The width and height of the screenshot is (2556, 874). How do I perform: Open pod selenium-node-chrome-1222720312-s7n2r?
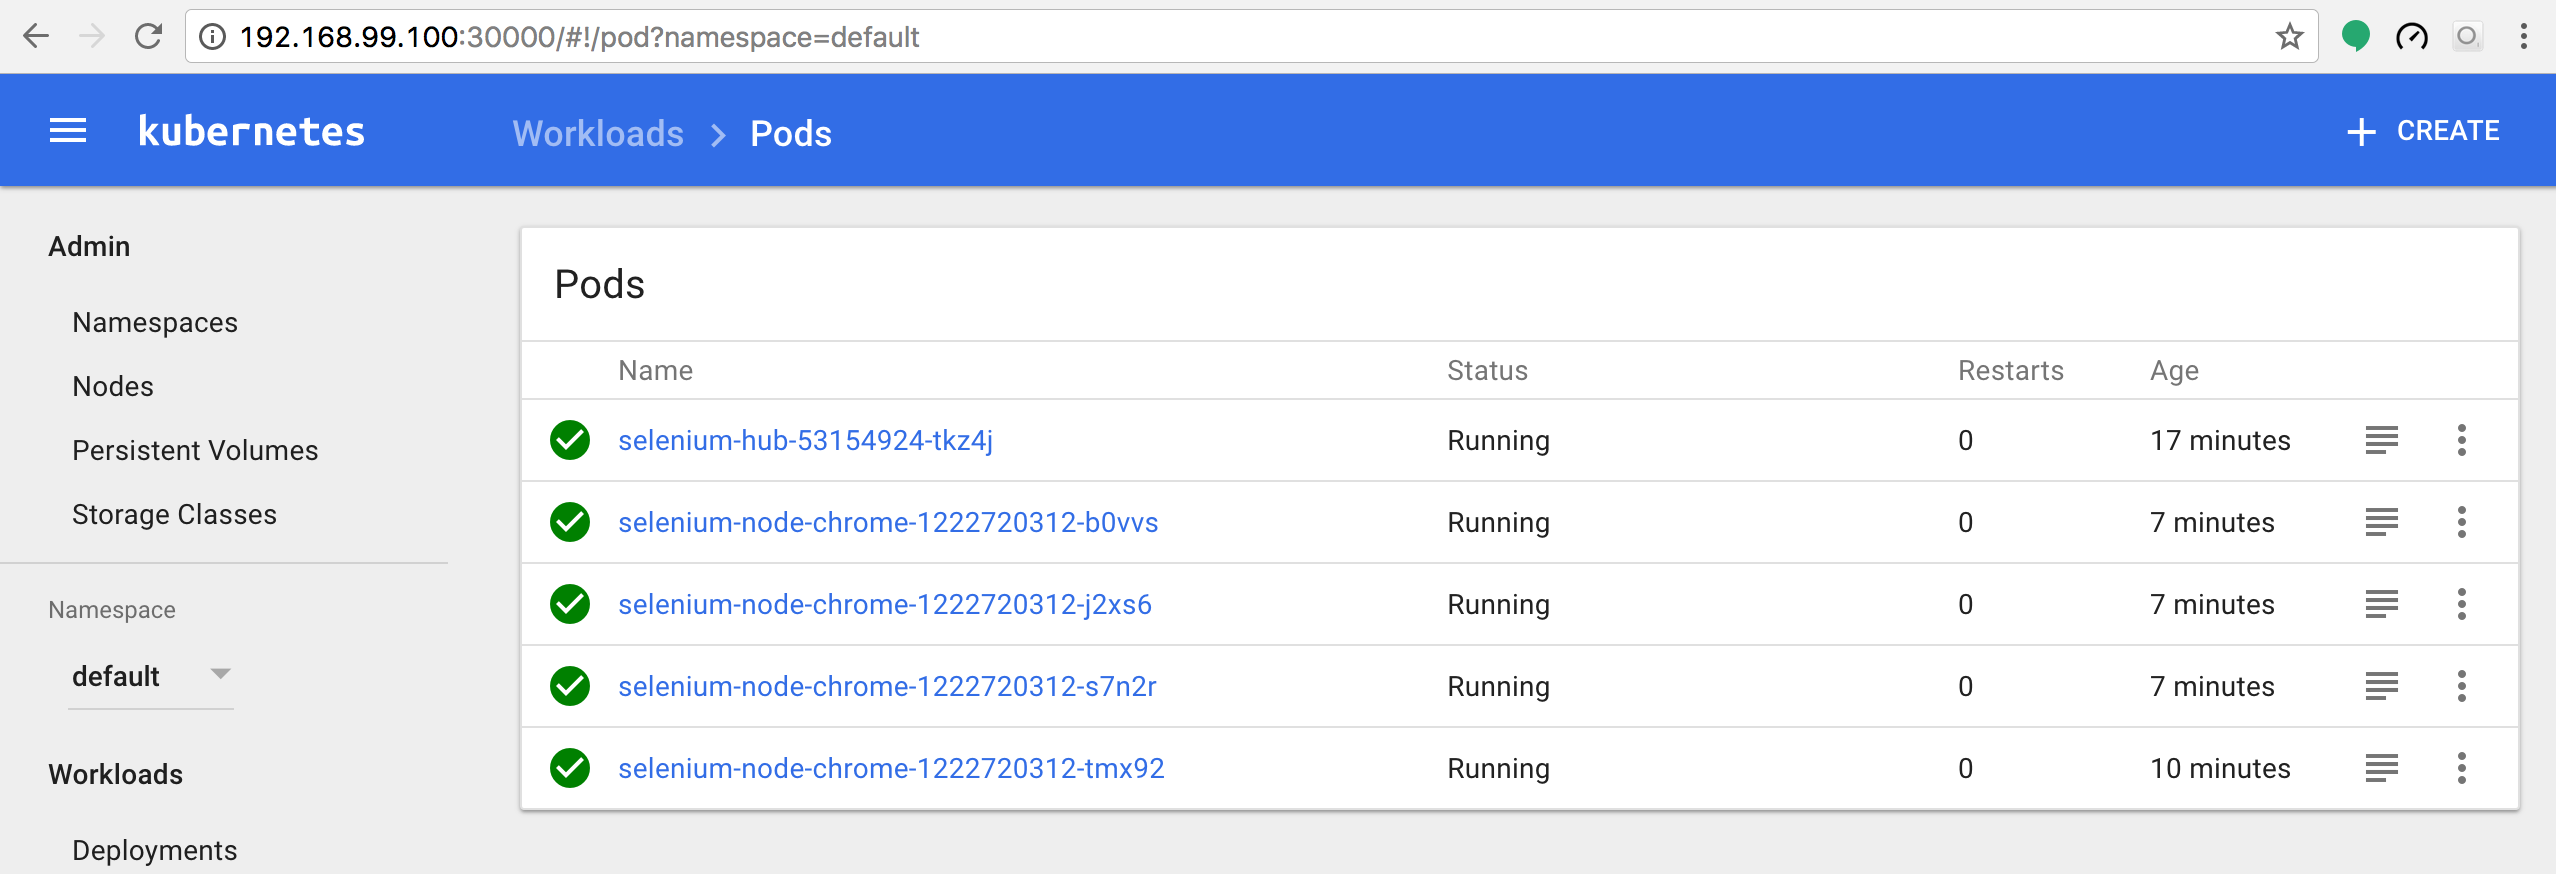tap(887, 686)
